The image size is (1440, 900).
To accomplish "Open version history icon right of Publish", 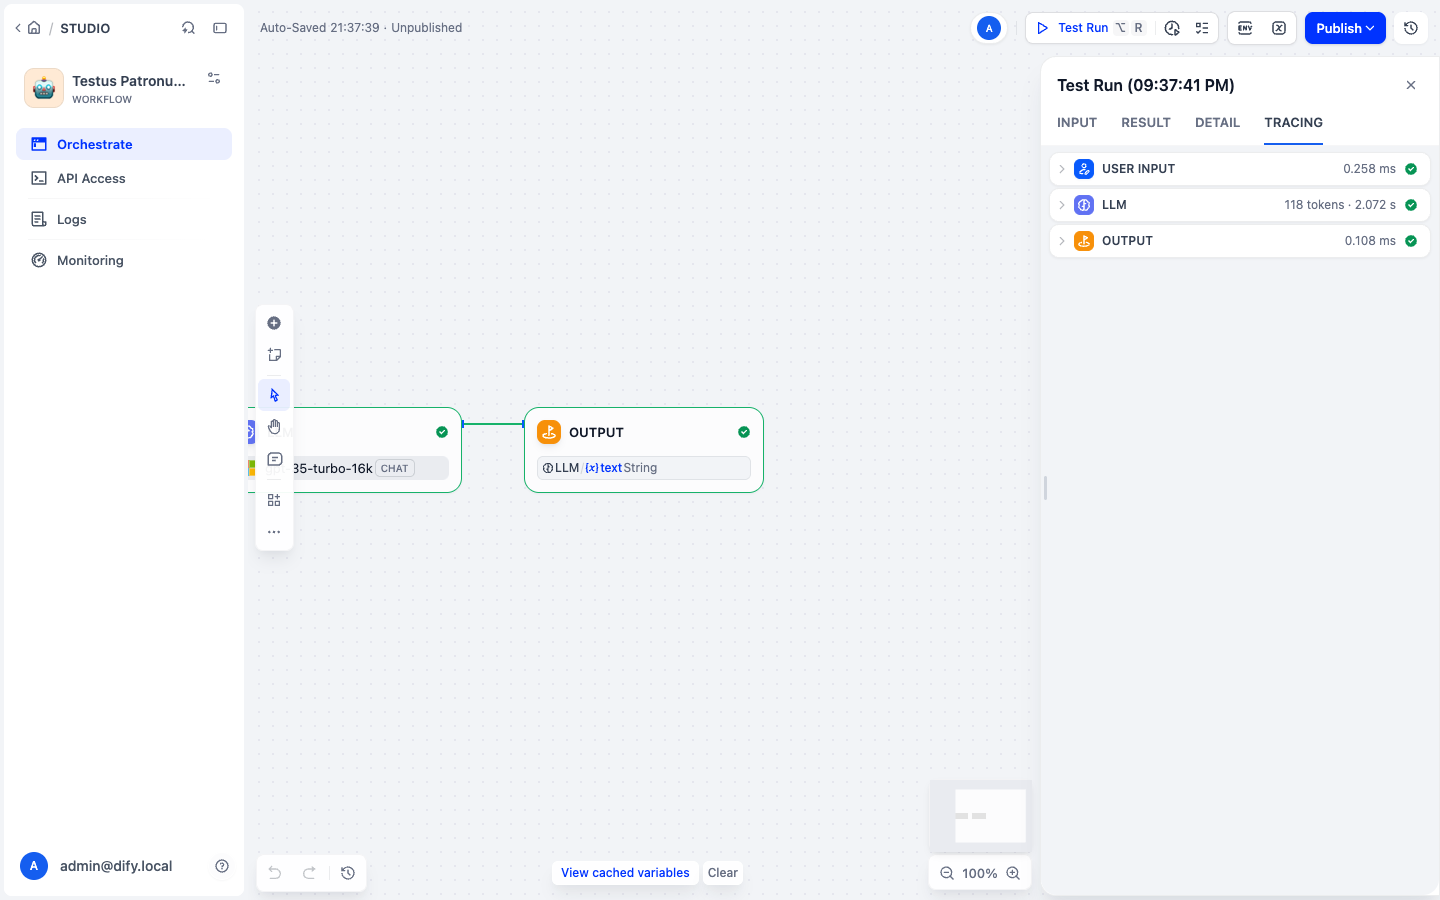I will coord(1411,28).
